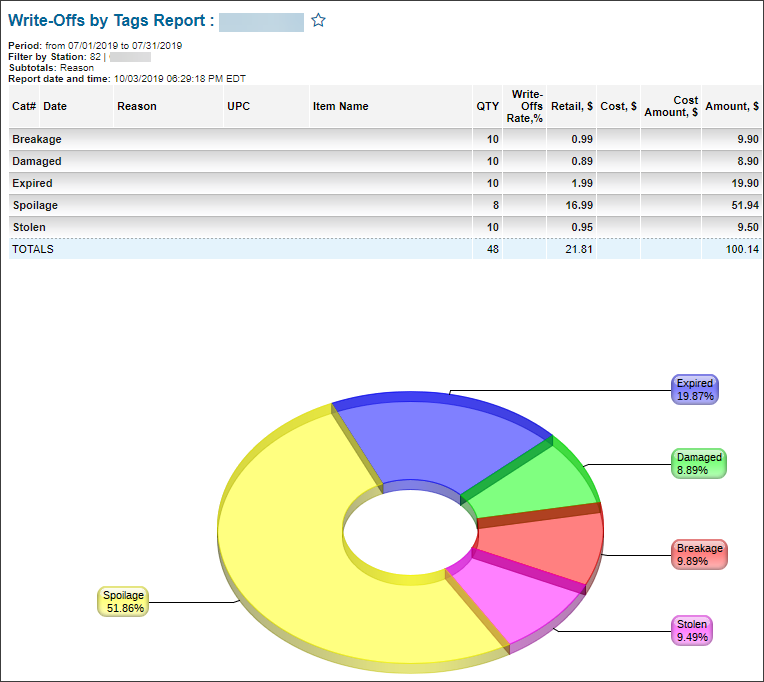Select the Spoilage 51.86% chart label
Screen dimensions: 764x682
pos(125,601)
